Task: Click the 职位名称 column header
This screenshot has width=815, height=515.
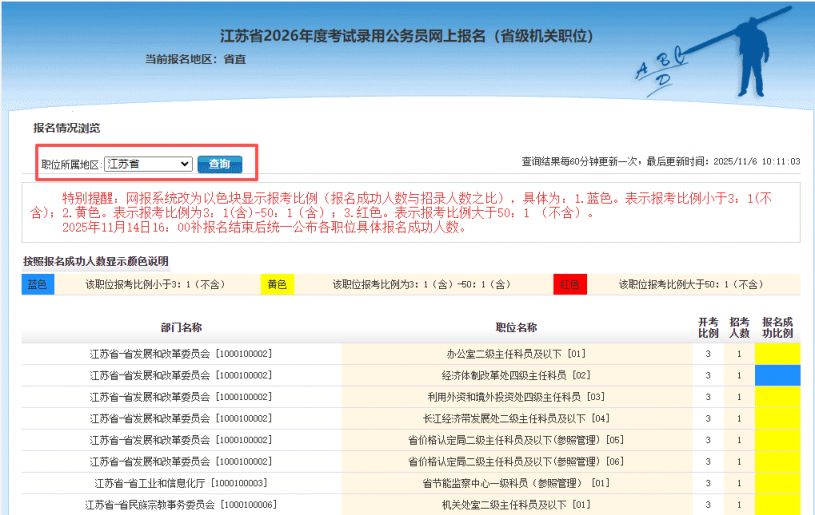Action: (x=516, y=327)
